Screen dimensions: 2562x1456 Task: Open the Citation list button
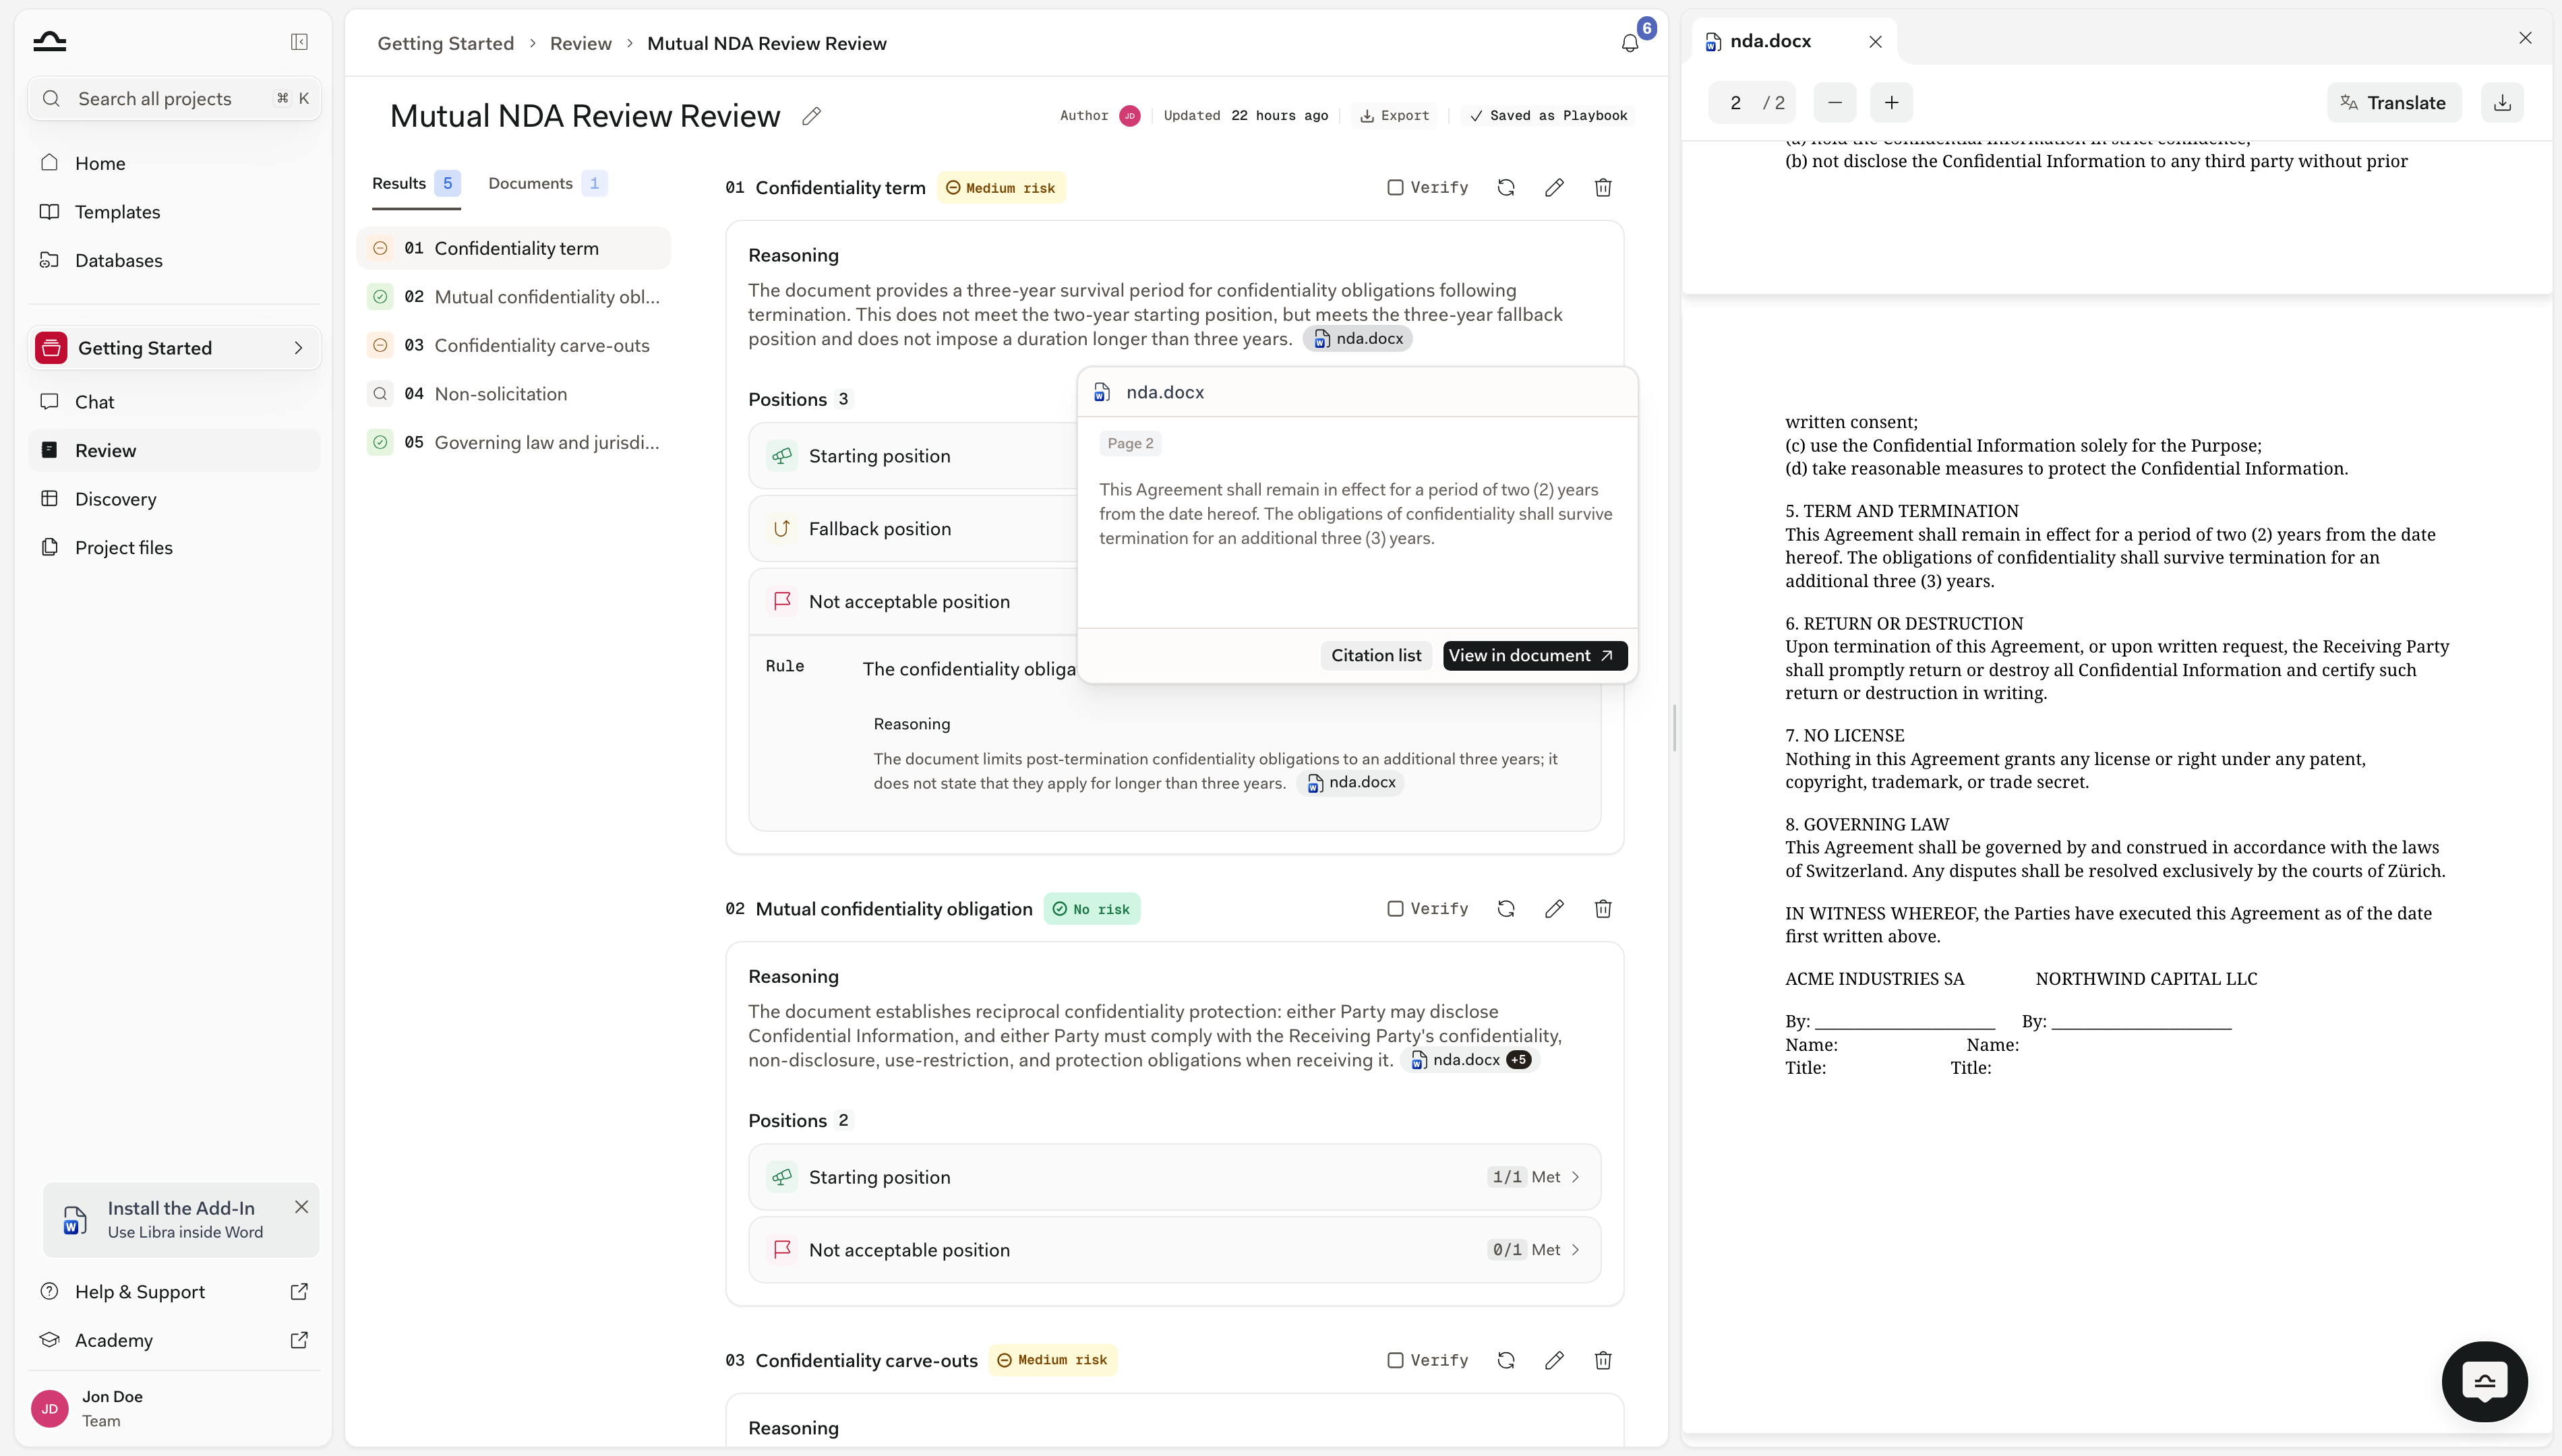(x=1375, y=655)
